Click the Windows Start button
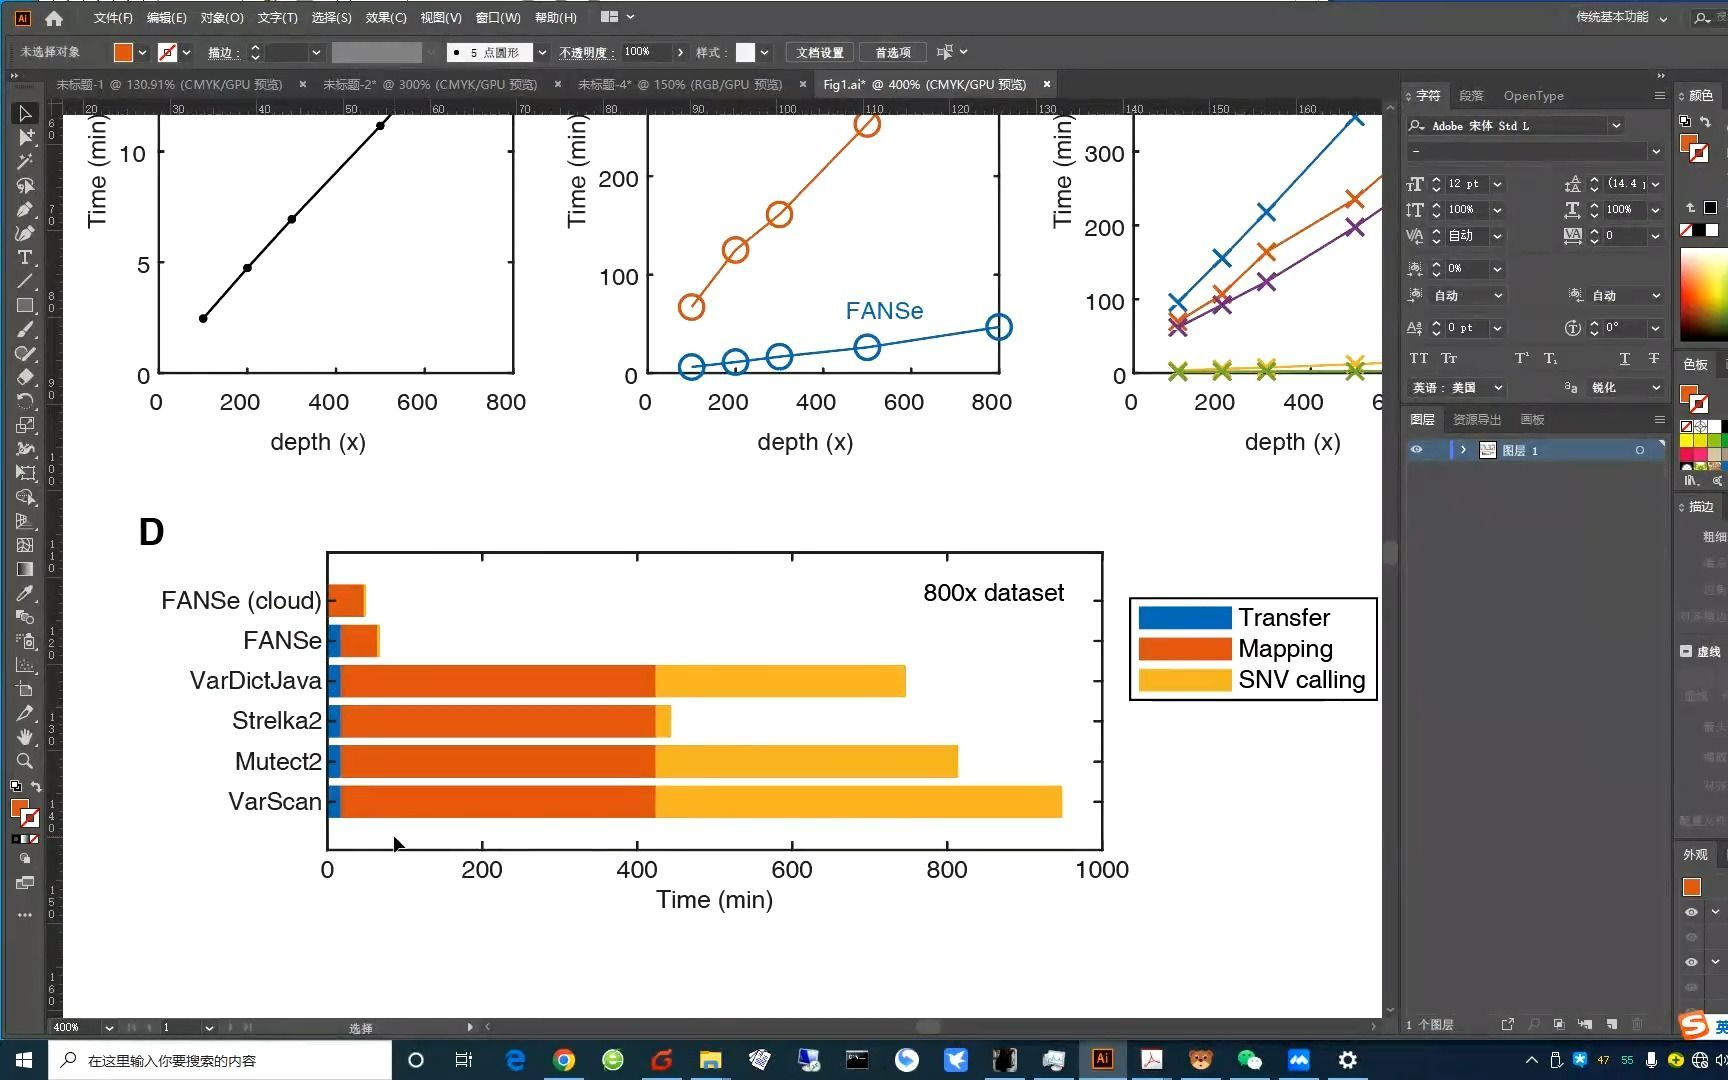Screen dimensions: 1728x1080 point(24,1060)
